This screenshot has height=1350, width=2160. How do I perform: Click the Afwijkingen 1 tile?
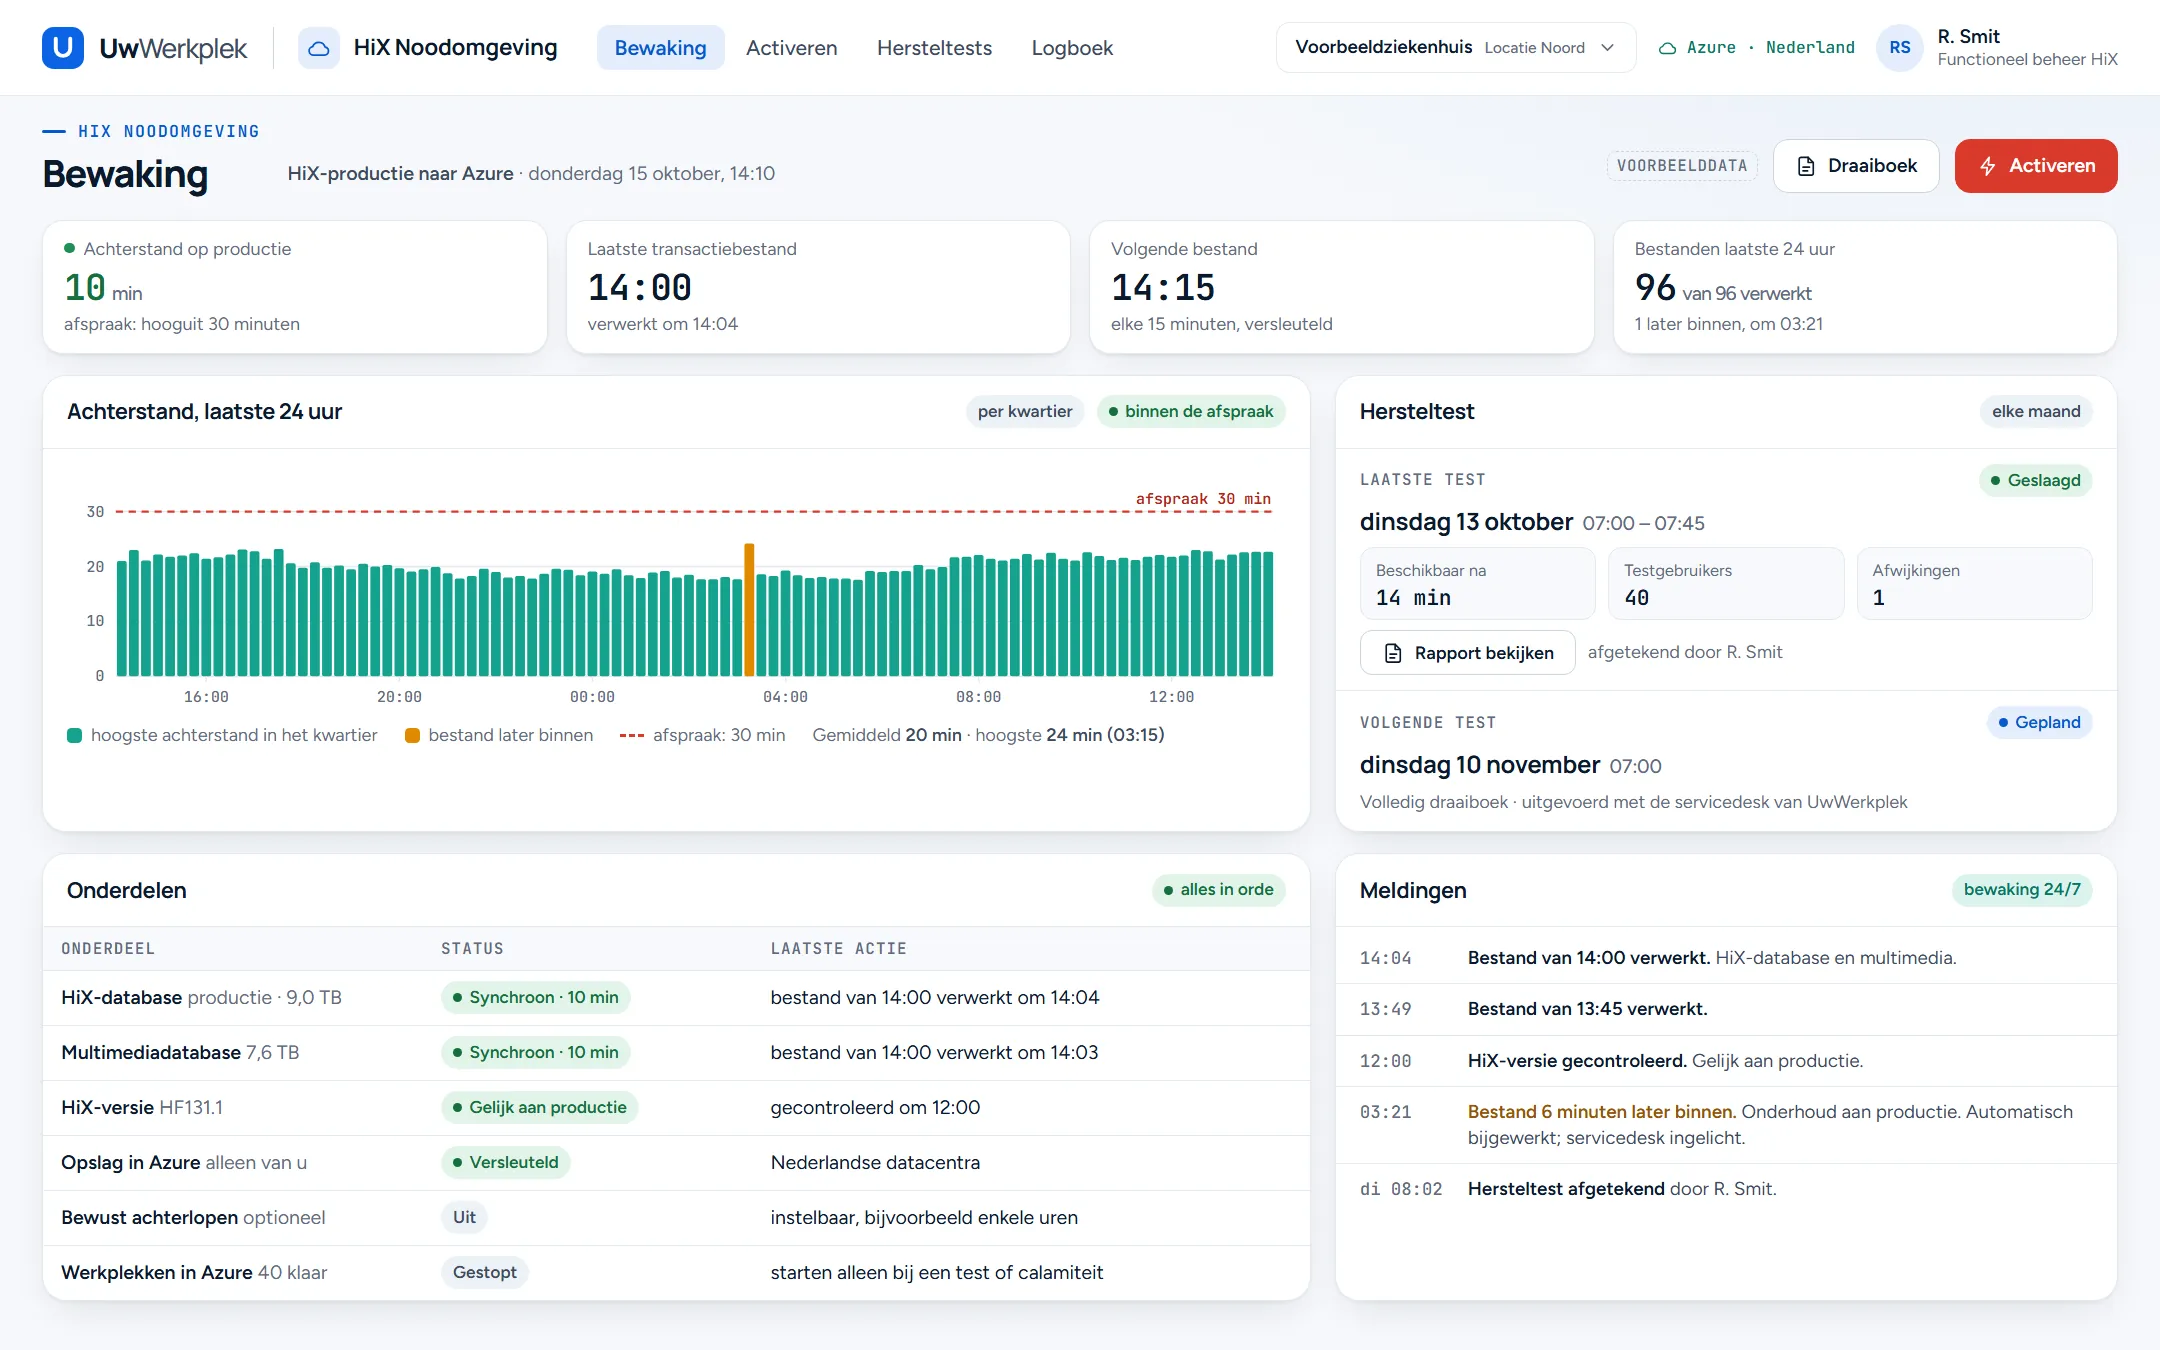tap(1974, 584)
